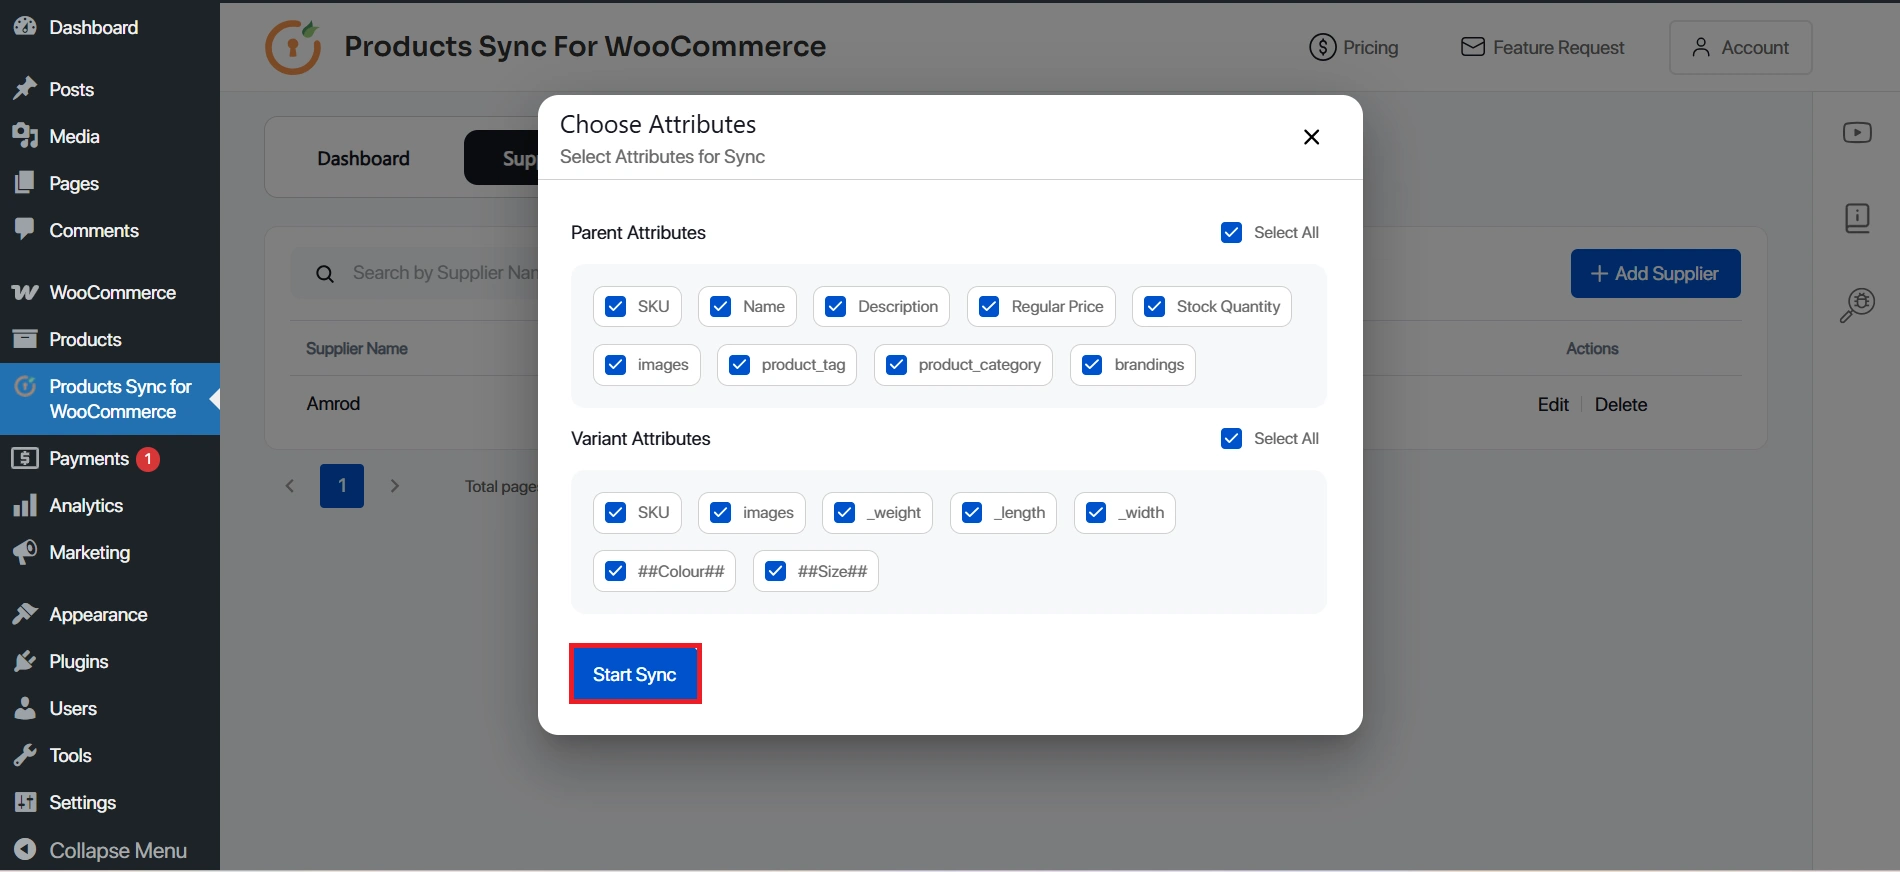
Task: Toggle the brandings checkbox
Action: click(1092, 364)
